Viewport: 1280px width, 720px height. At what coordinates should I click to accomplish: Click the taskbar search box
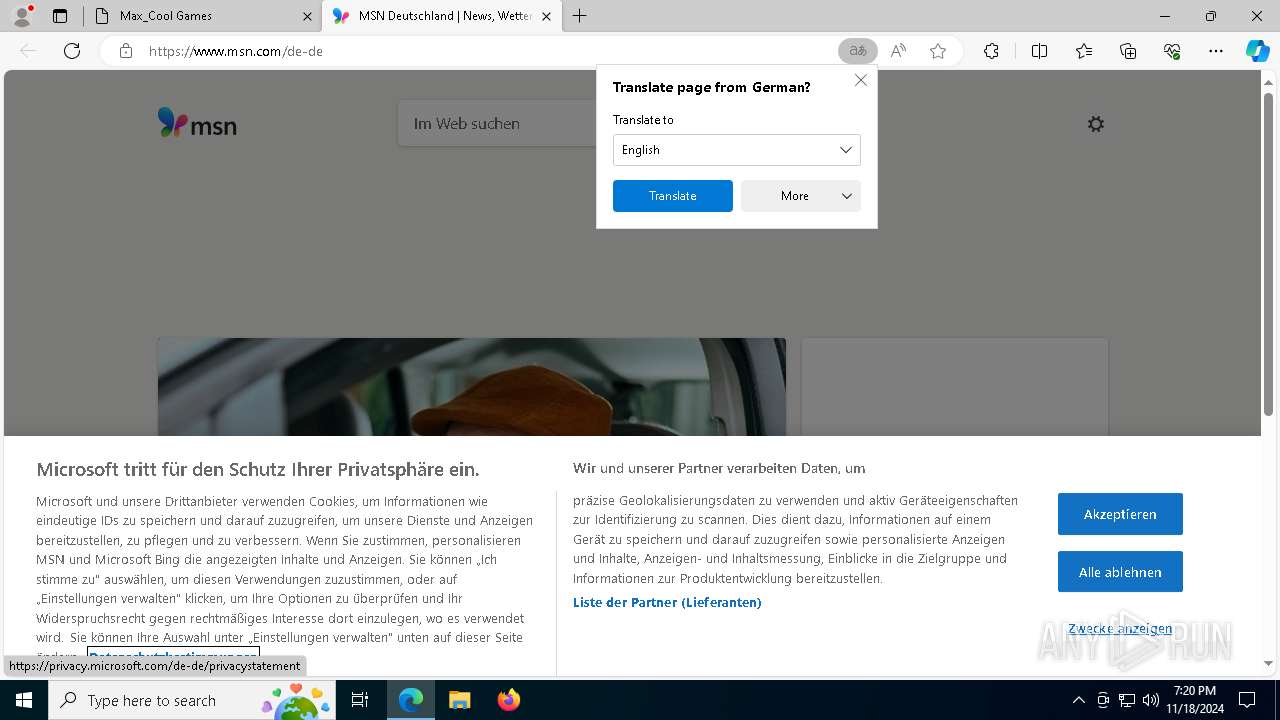[192, 700]
